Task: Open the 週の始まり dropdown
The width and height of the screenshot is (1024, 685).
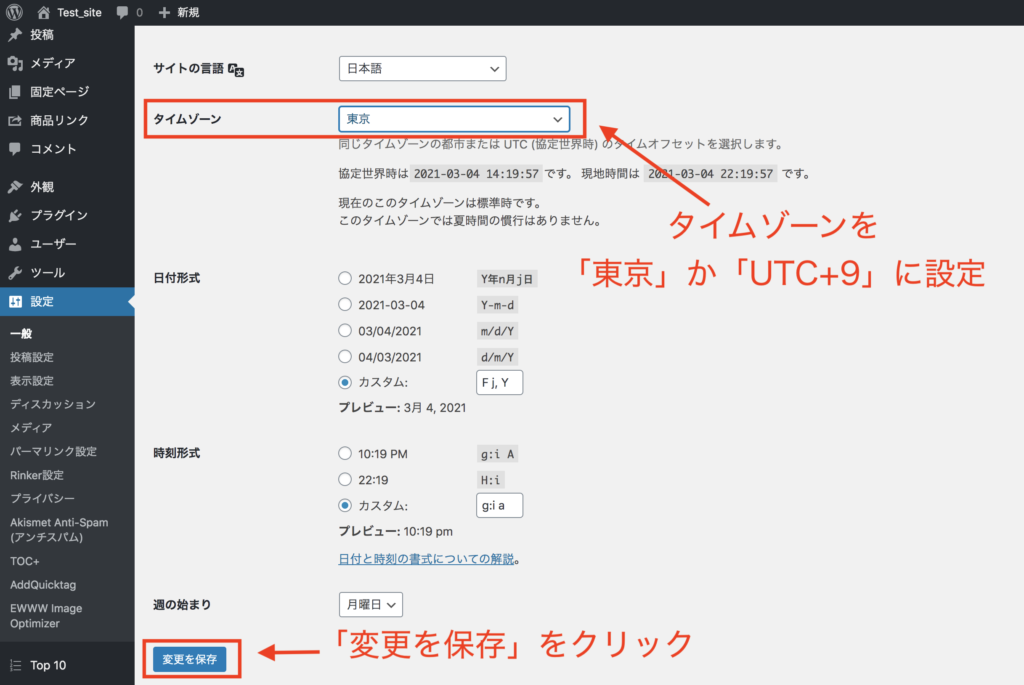Action: 371,604
